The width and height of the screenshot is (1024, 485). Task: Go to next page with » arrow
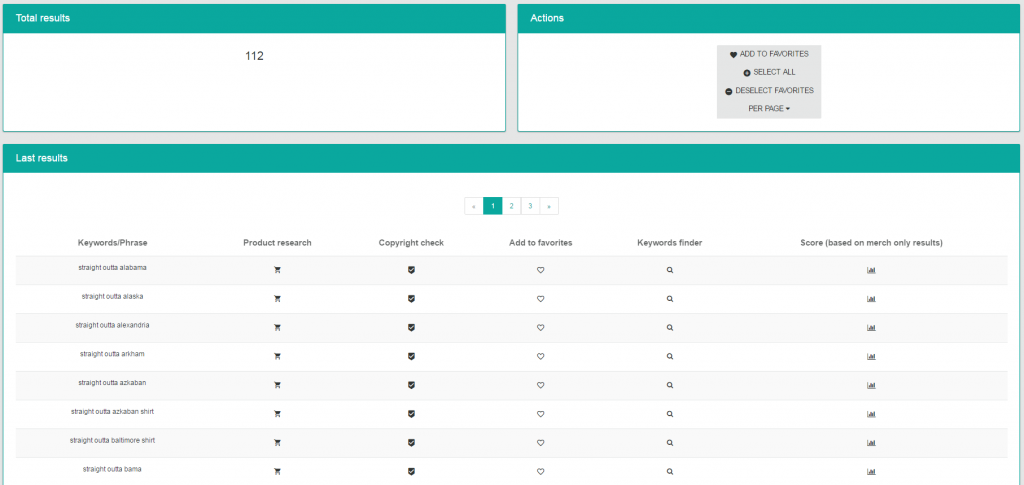[x=549, y=206]
